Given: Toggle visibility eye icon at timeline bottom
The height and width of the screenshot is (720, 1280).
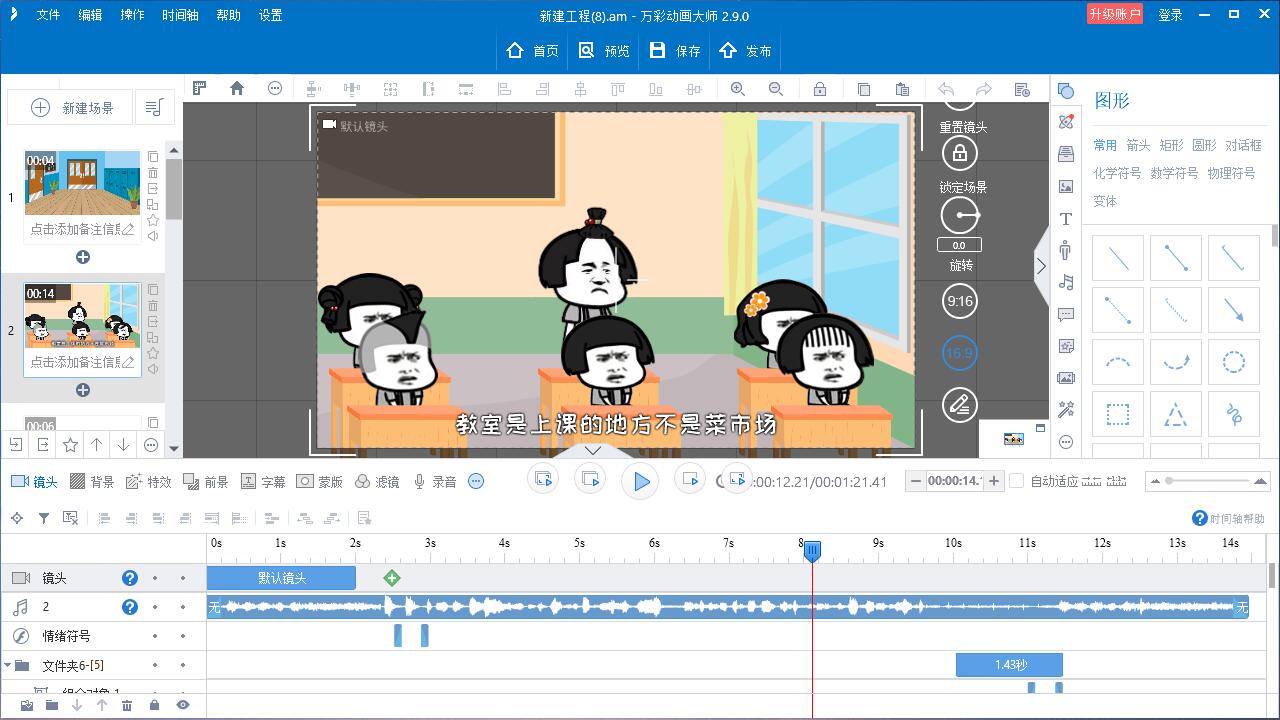Looking at the screenshot, I should [x=183, y=706].
